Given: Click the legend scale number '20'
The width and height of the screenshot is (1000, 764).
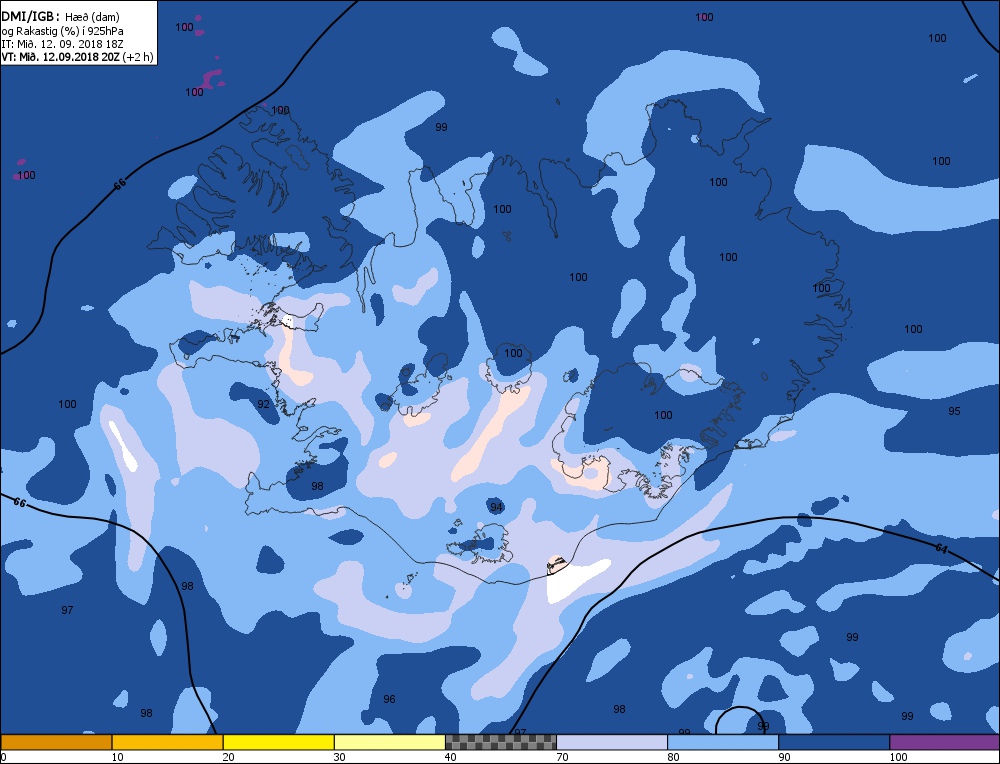Looking at the screenshot, I should click(229, 757).
